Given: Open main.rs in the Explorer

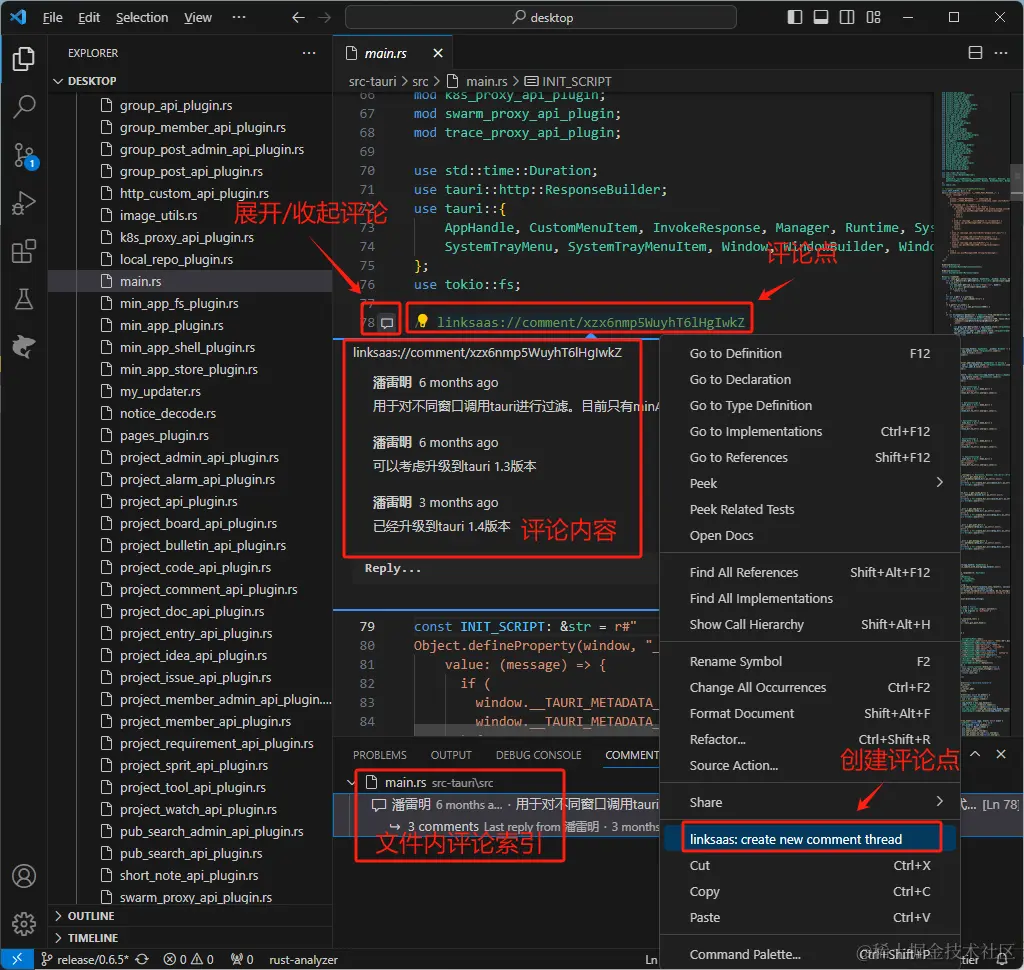Looking at the screenshot, I should (191, 282).
